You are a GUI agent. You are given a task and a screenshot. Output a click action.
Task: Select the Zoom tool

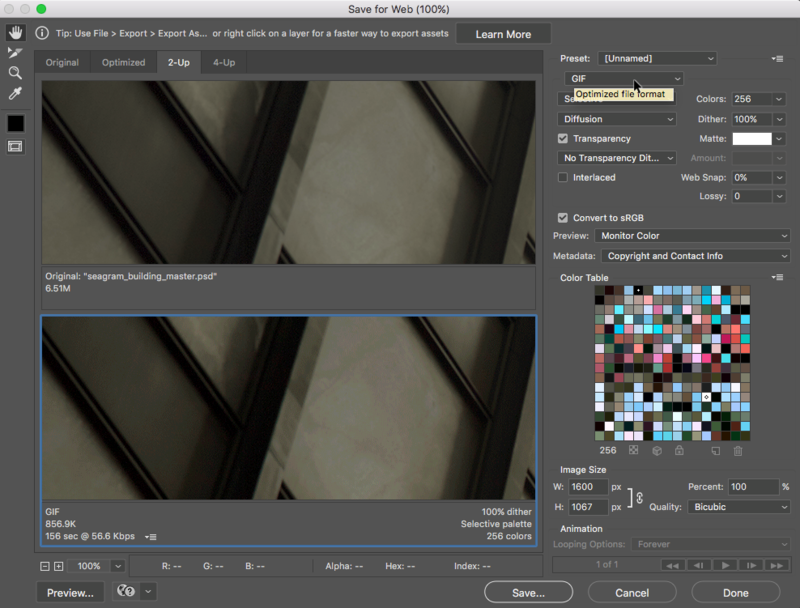(x=15, y=73)
